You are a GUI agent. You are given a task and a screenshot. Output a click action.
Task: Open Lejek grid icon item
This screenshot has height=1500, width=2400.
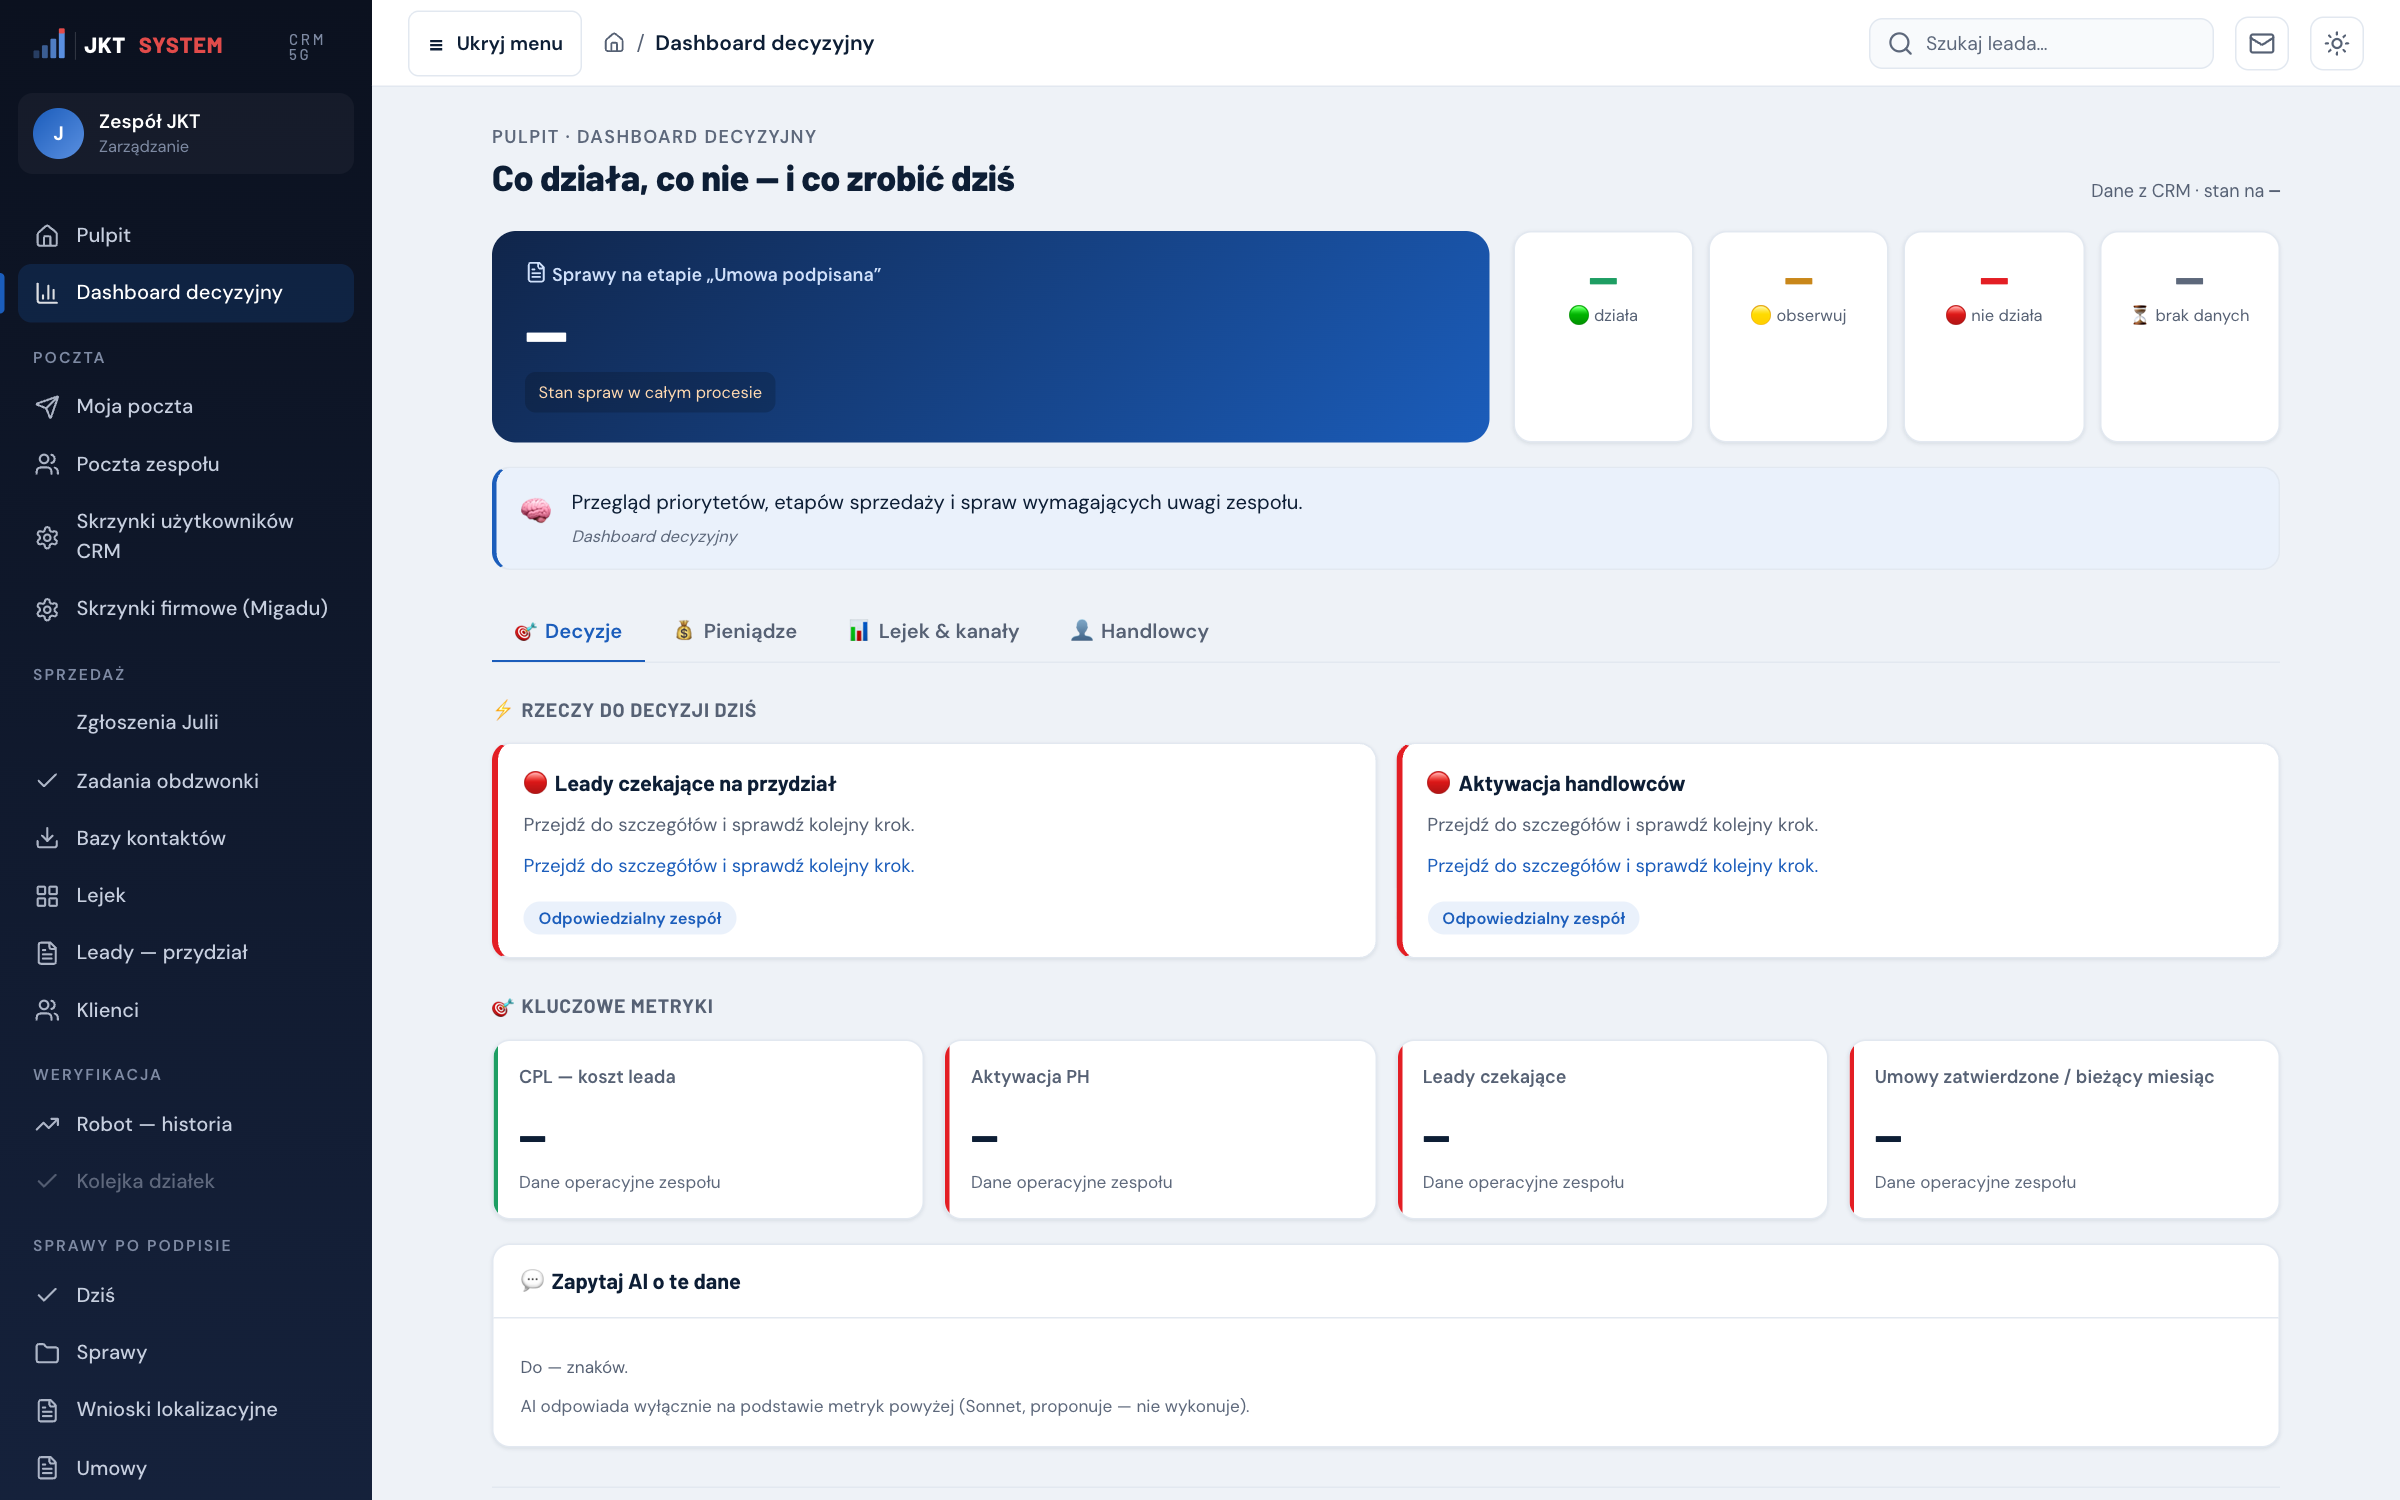click(186, 895)
